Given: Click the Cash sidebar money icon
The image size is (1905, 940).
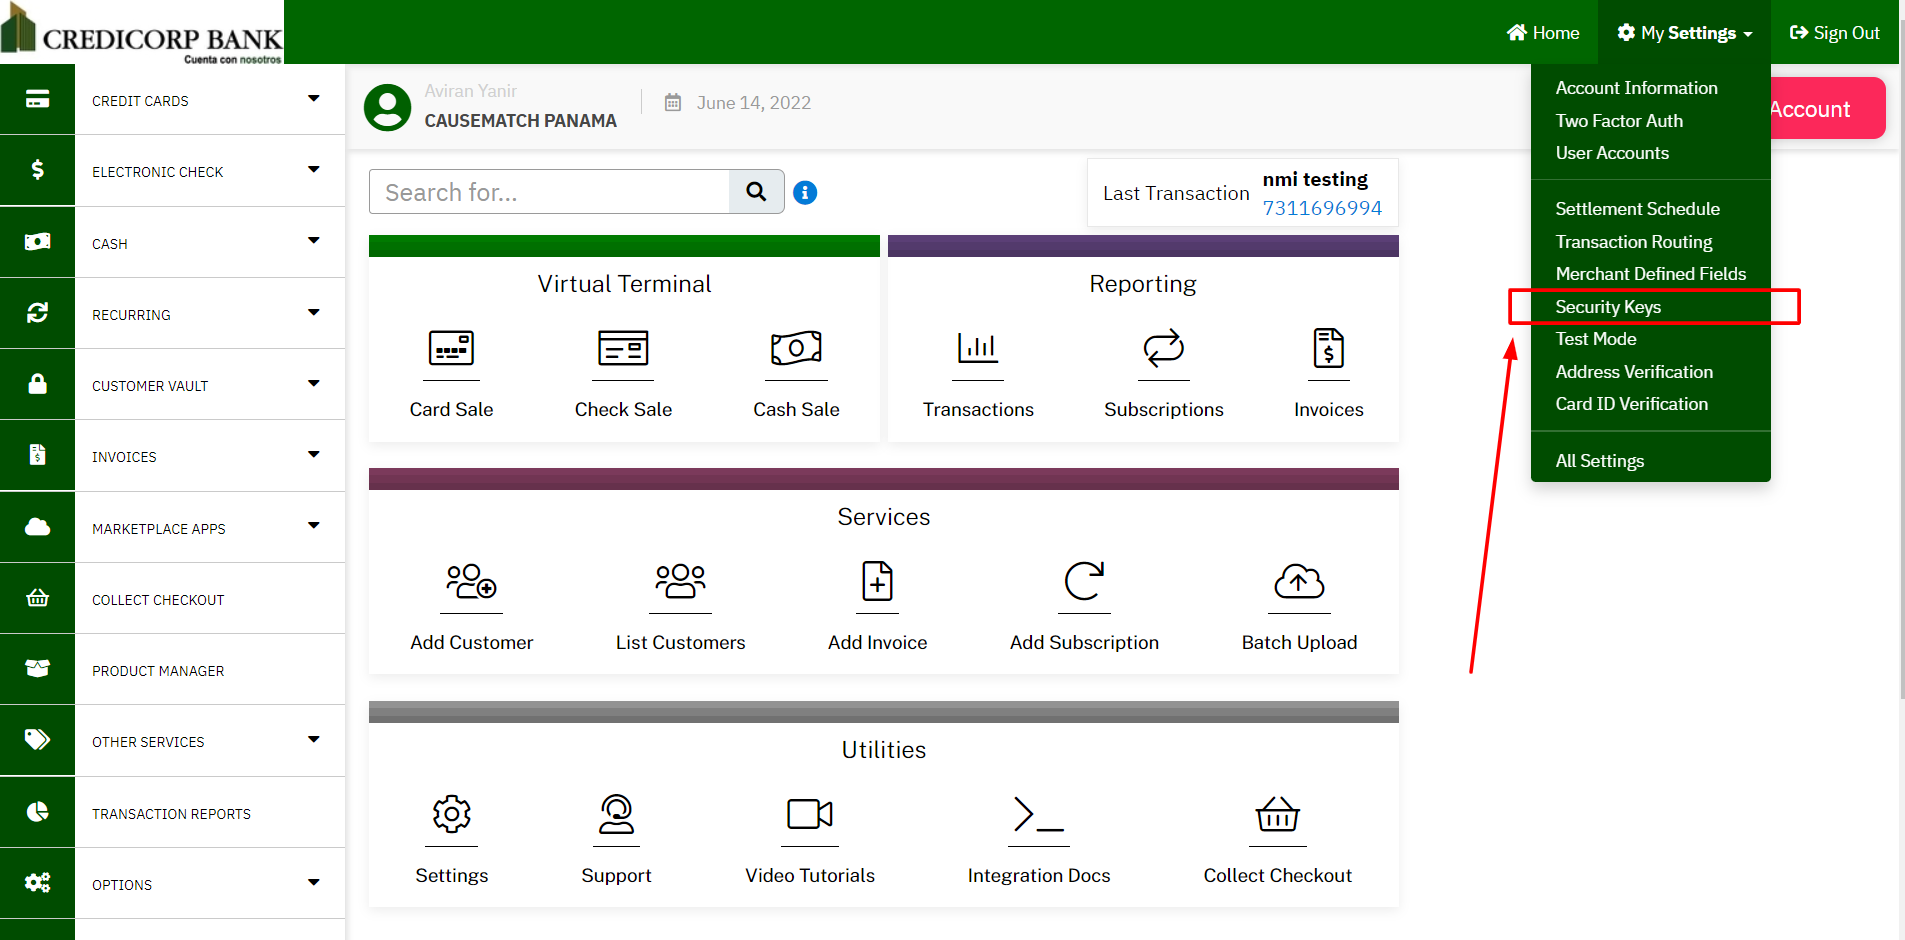Looking at the screenshot, I should 37,242.
